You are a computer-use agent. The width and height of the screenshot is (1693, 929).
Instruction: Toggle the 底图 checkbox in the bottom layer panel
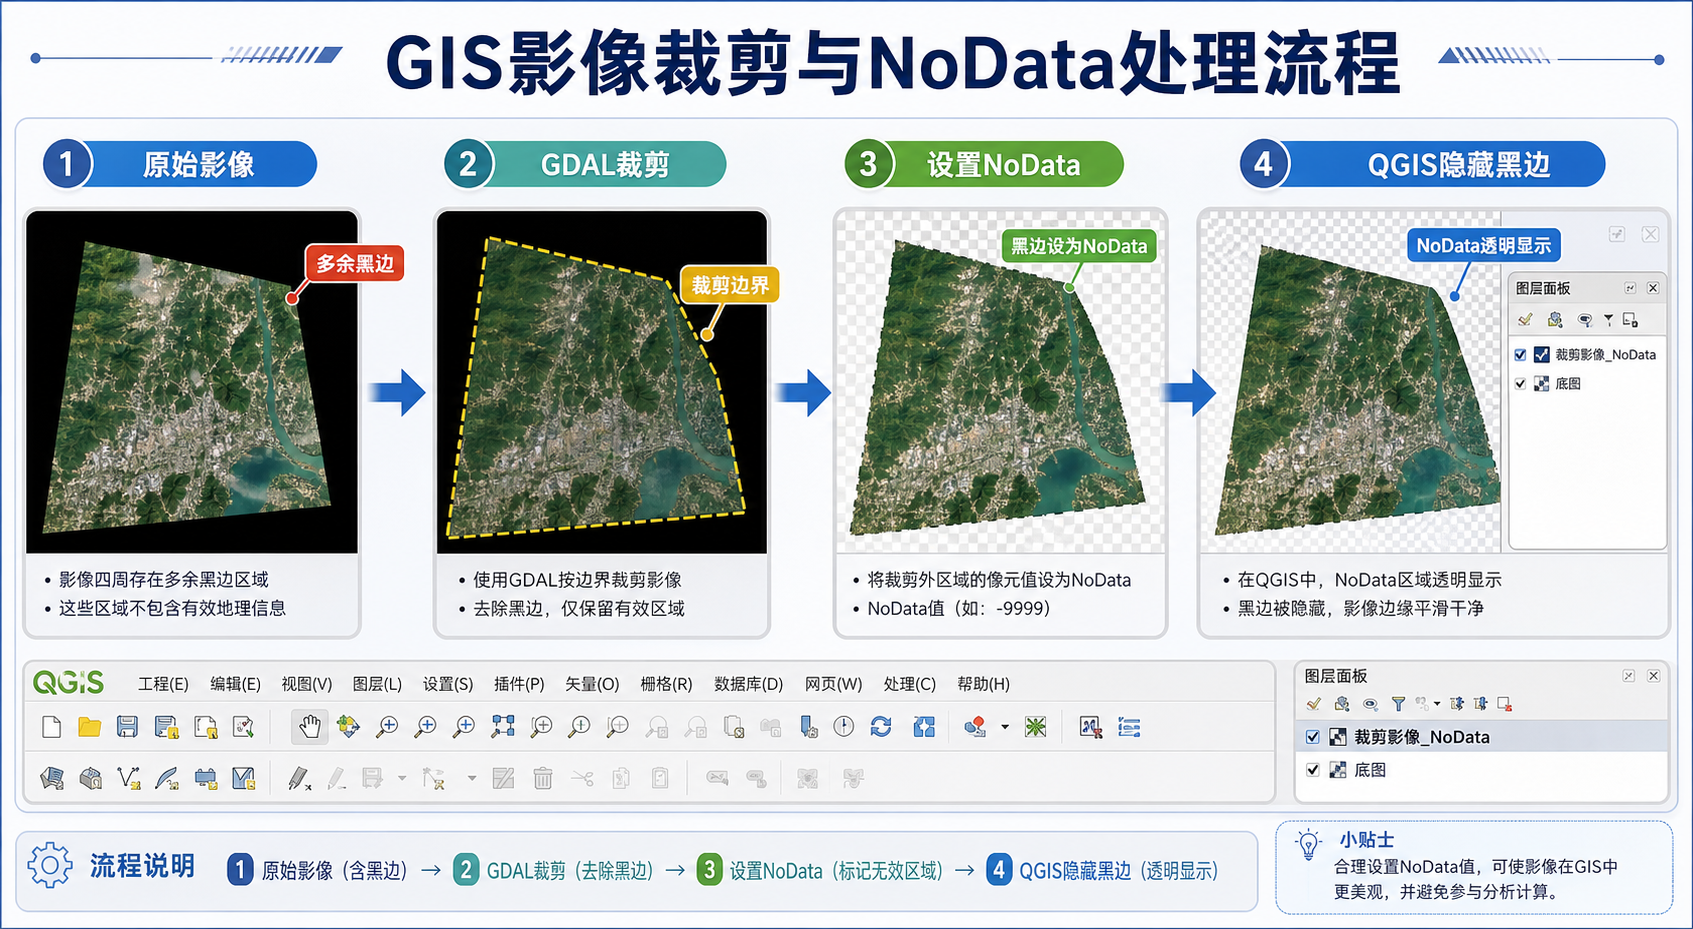point(1313,770)
